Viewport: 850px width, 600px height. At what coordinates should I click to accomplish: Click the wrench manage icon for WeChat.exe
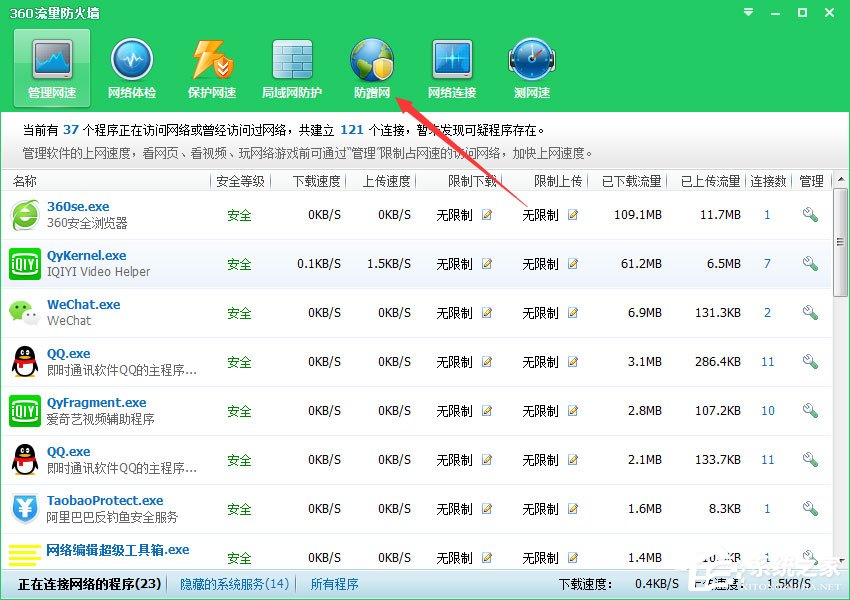point(811,312)
